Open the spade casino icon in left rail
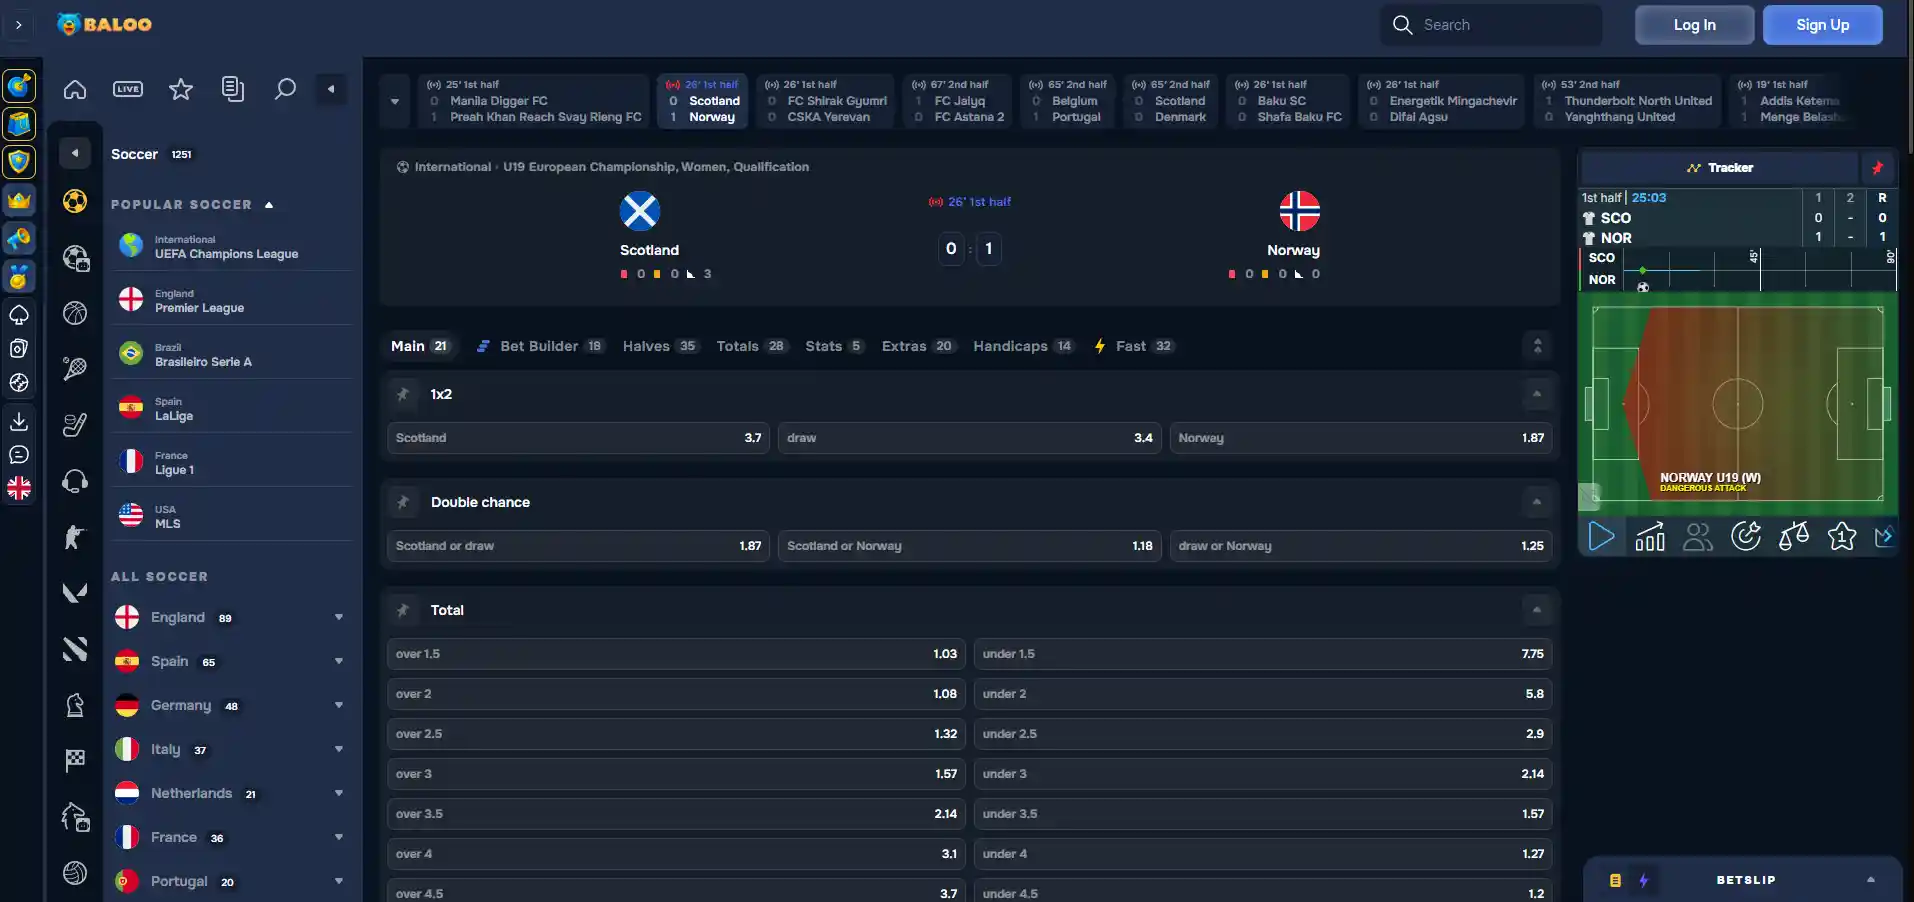Image resolution: width=1914 pixels, height=902 pixels. click(x=19, y=315)
